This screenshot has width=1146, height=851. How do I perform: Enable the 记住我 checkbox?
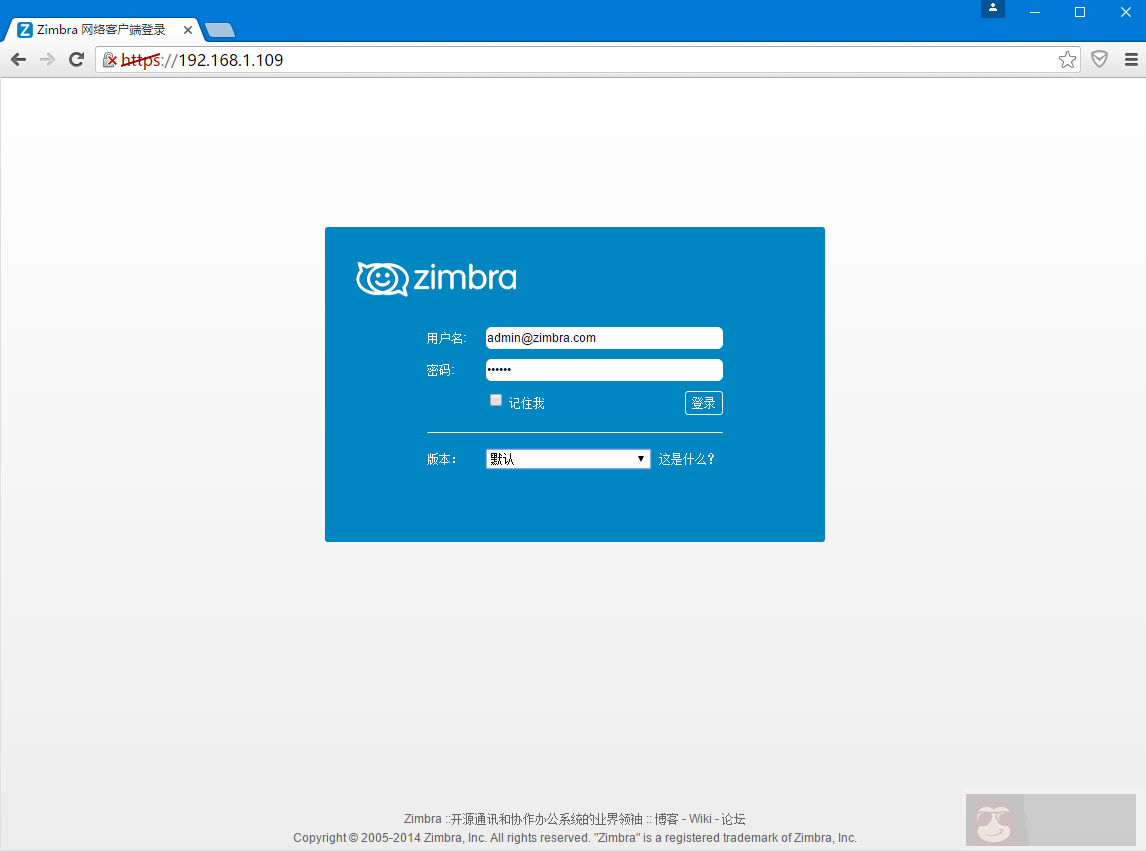click(x=496, y=399)
